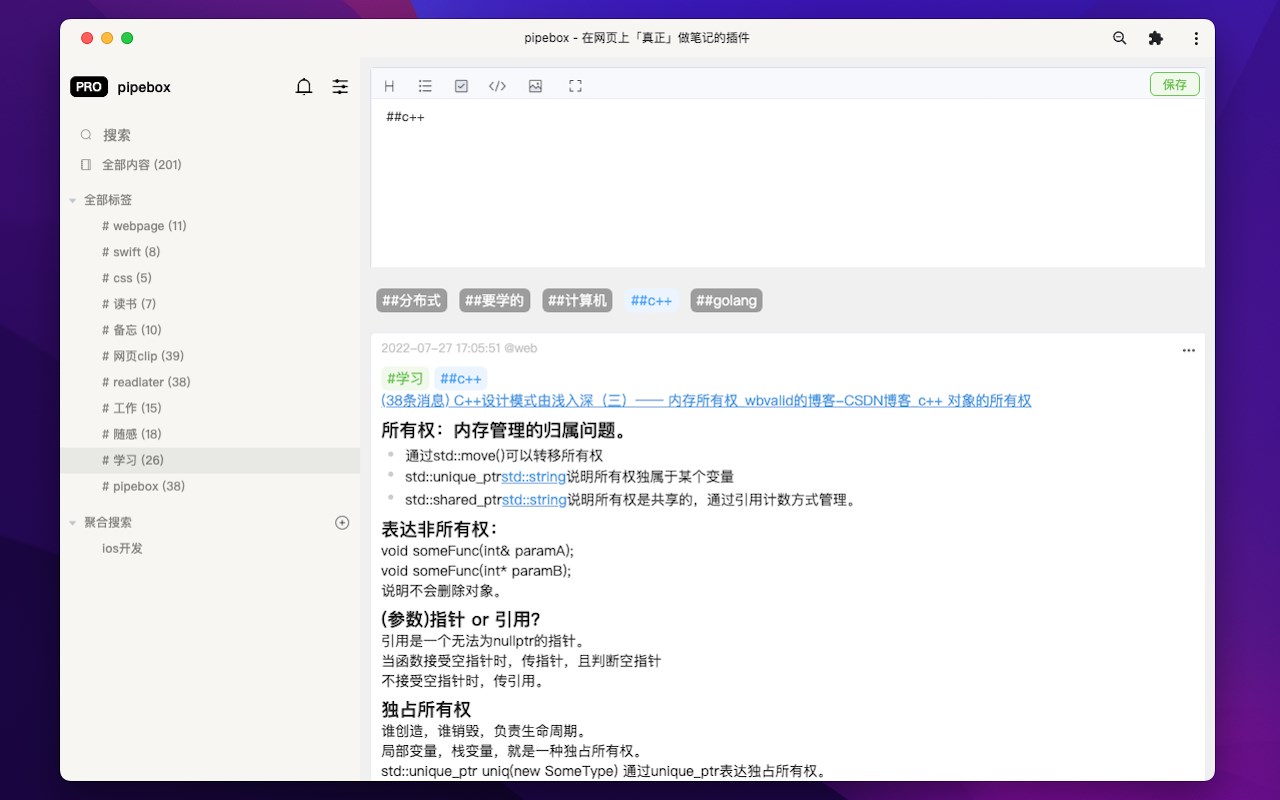Select the # readlater (38) tag
This screenshot has width=1280, height=800.
pos(146,382)
